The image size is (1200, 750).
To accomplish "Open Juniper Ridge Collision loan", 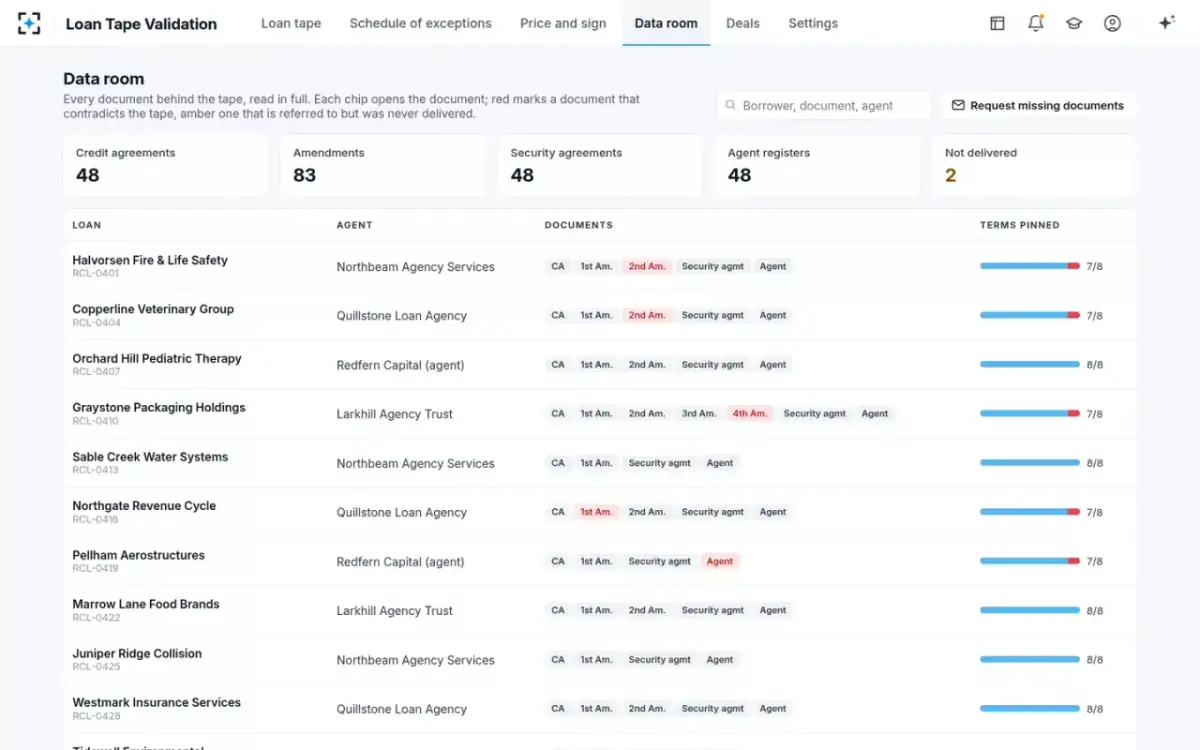I will pyautogui.click(x=137, y=654).
